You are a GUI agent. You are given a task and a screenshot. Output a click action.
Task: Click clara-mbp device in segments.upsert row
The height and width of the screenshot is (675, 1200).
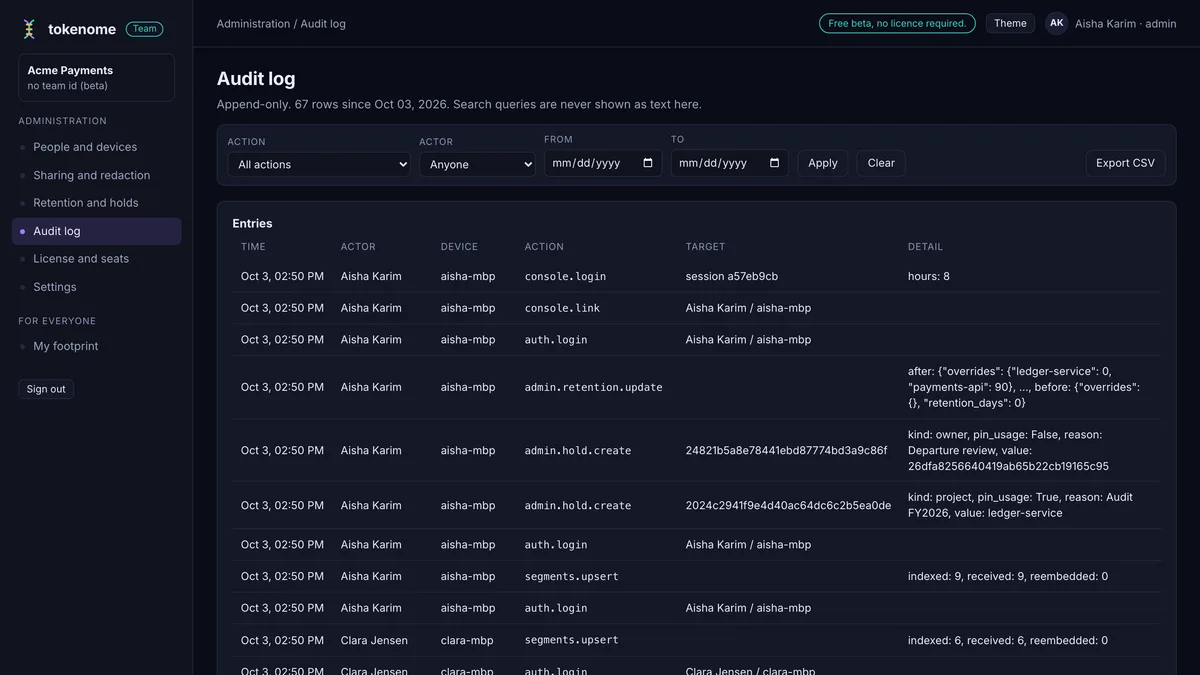(467, 641)
